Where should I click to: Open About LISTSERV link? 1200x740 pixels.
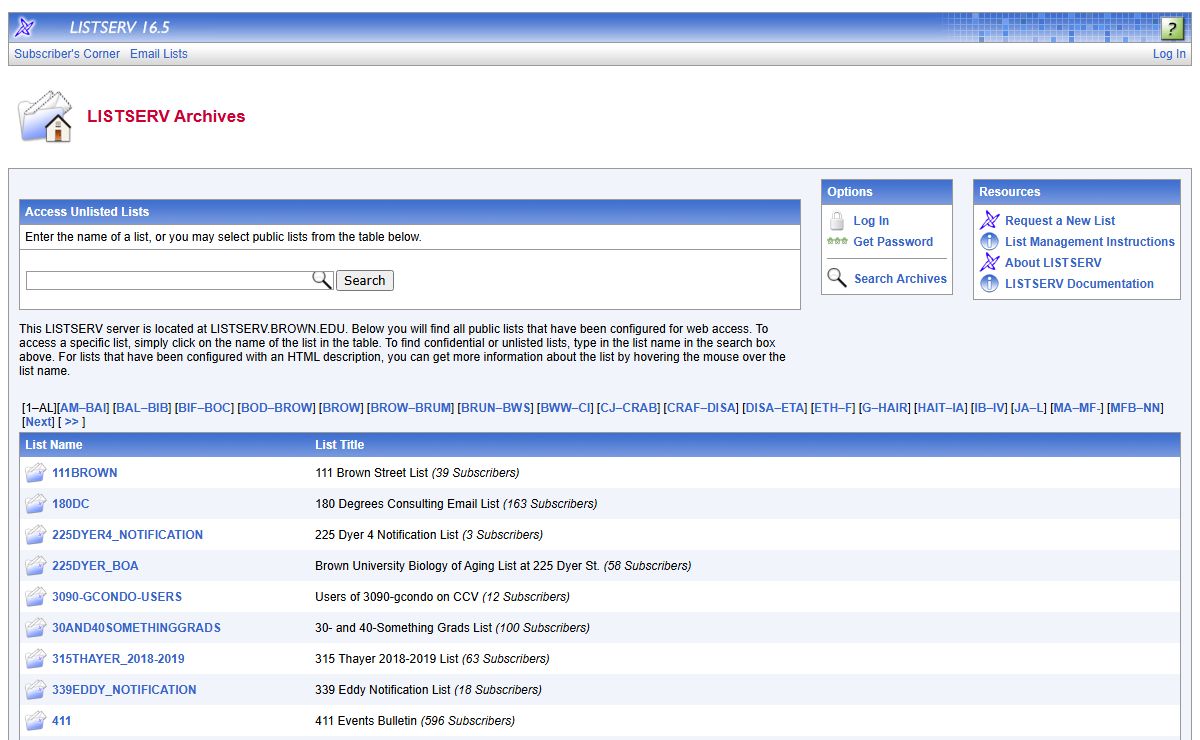[1053, 263]
